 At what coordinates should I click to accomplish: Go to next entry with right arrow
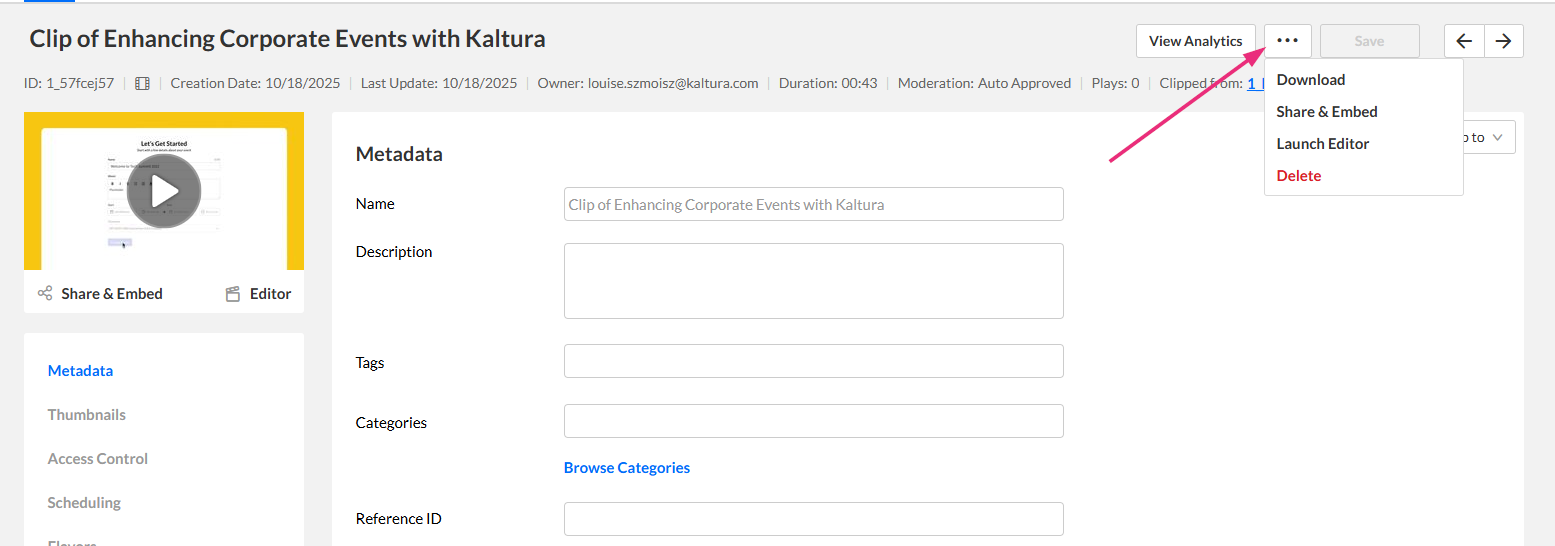(1503, 41)
